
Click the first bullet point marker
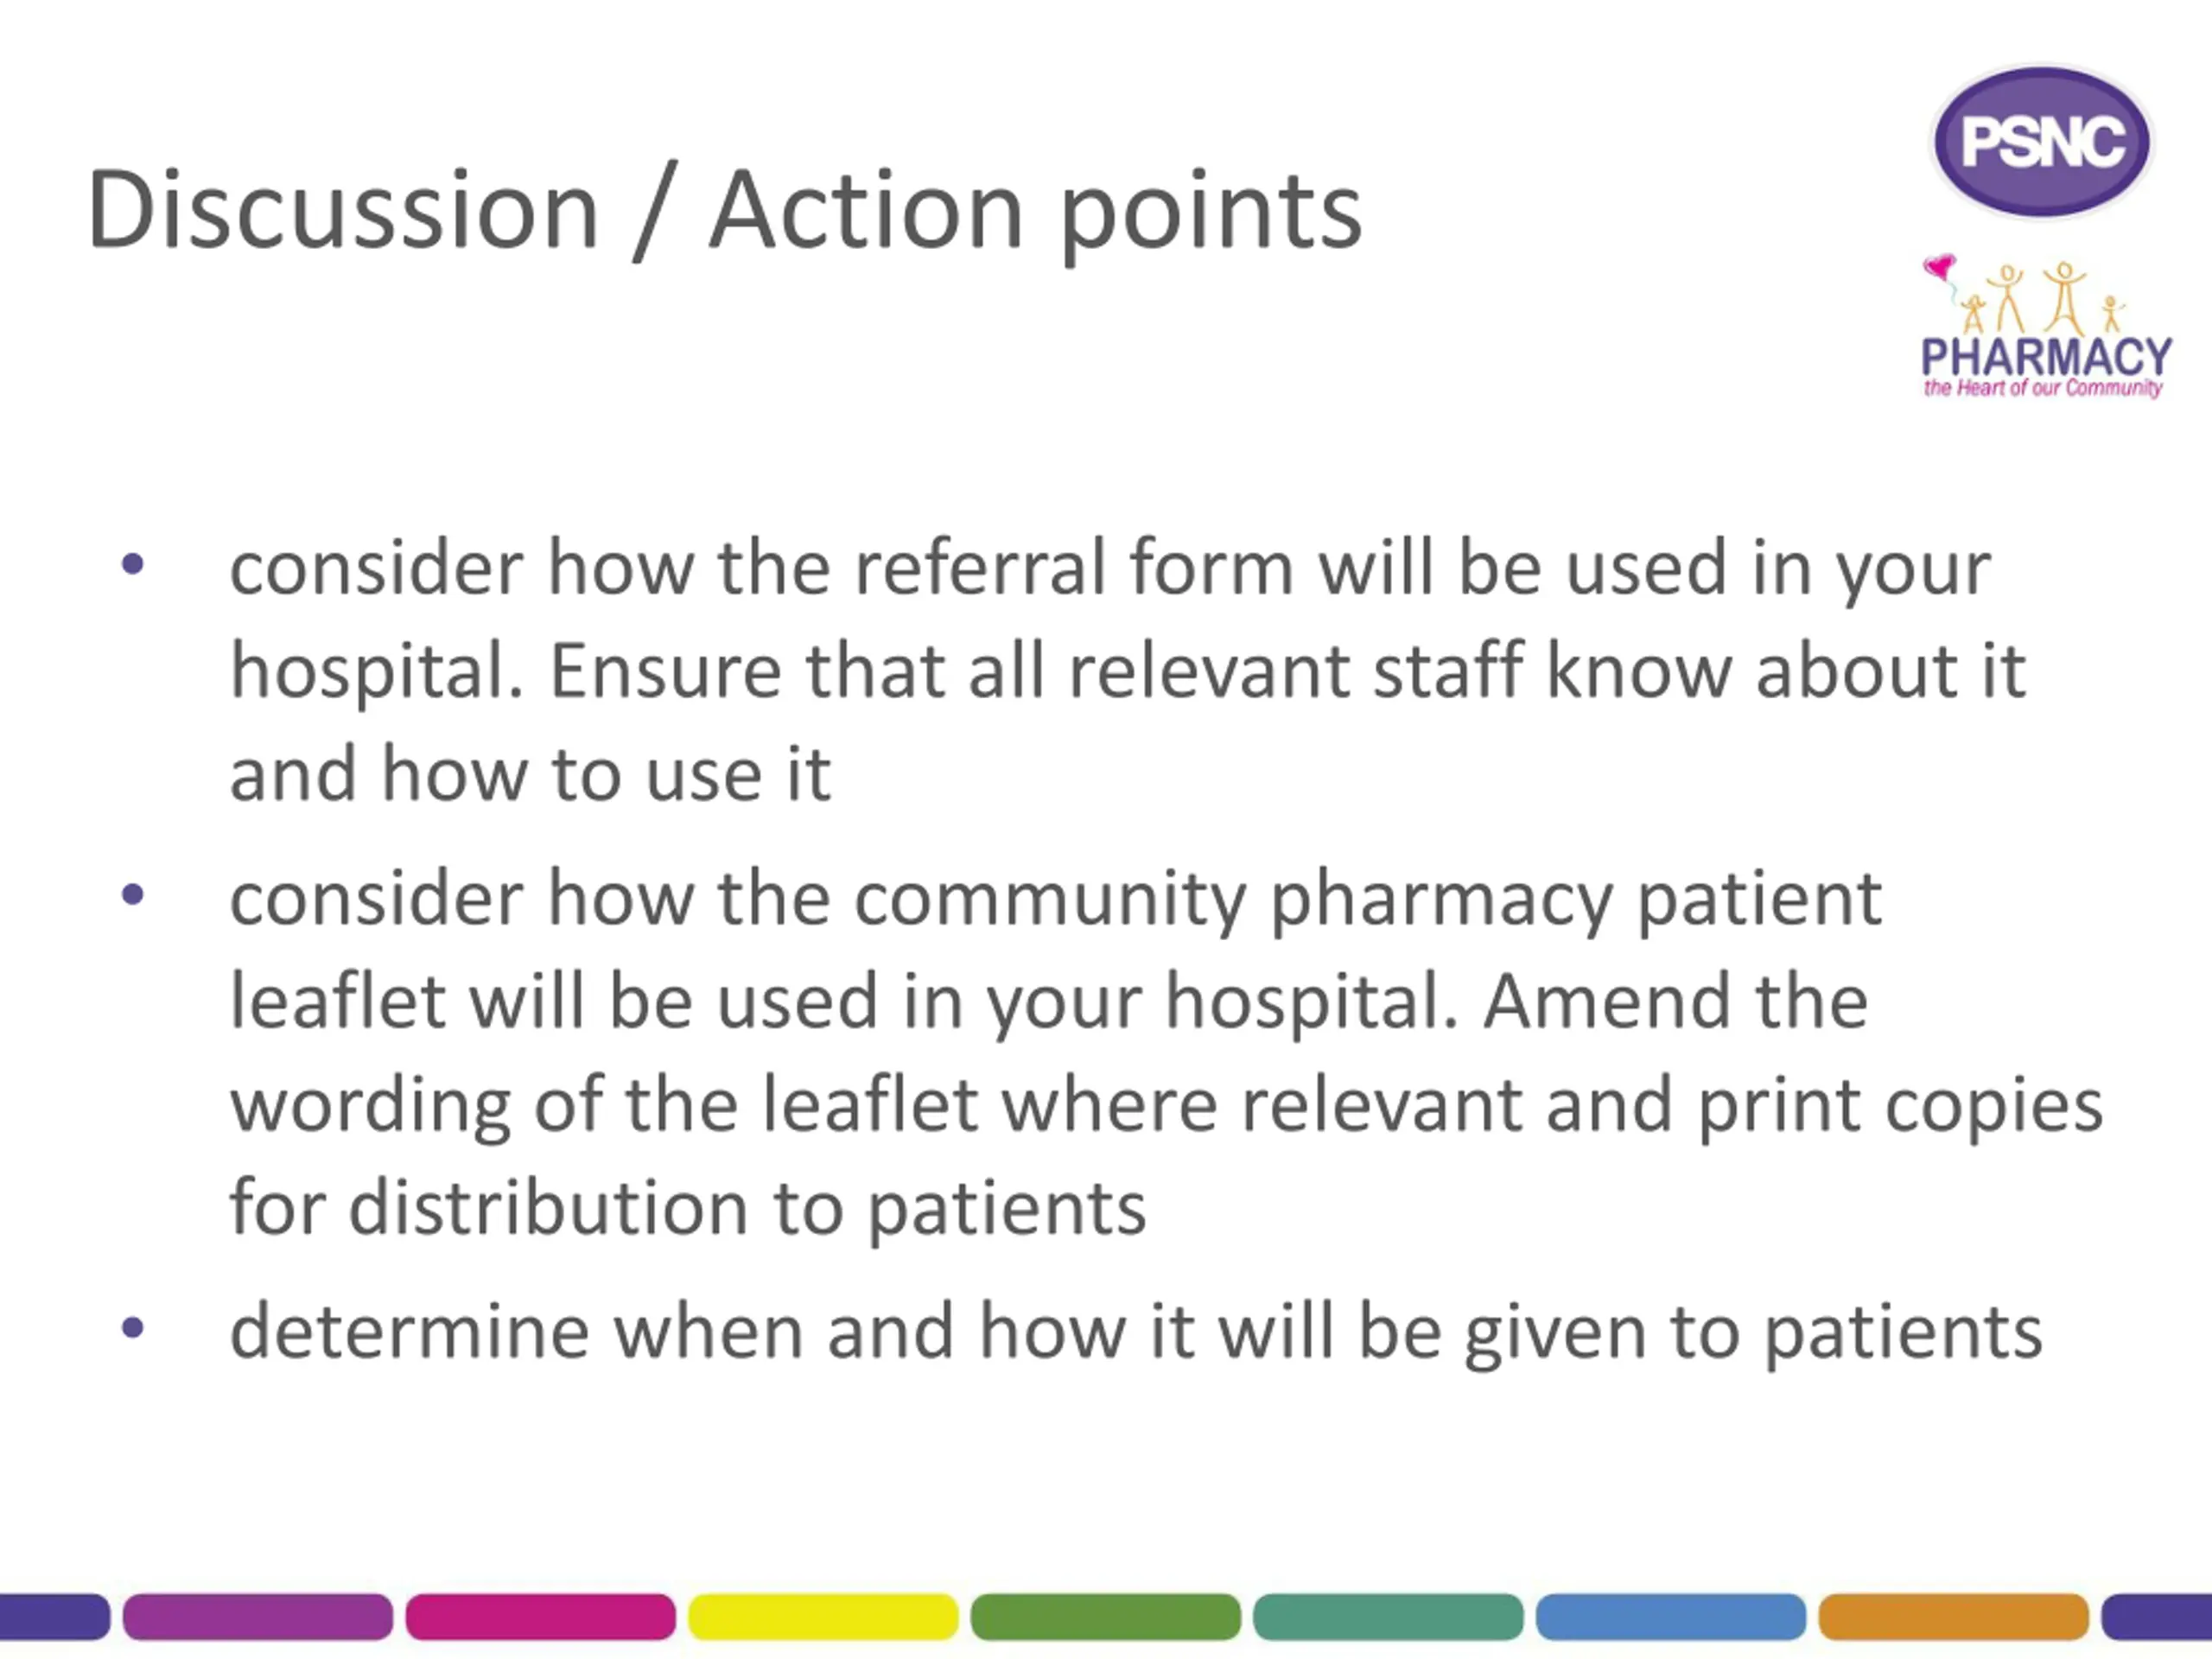(x=132, y=565)
